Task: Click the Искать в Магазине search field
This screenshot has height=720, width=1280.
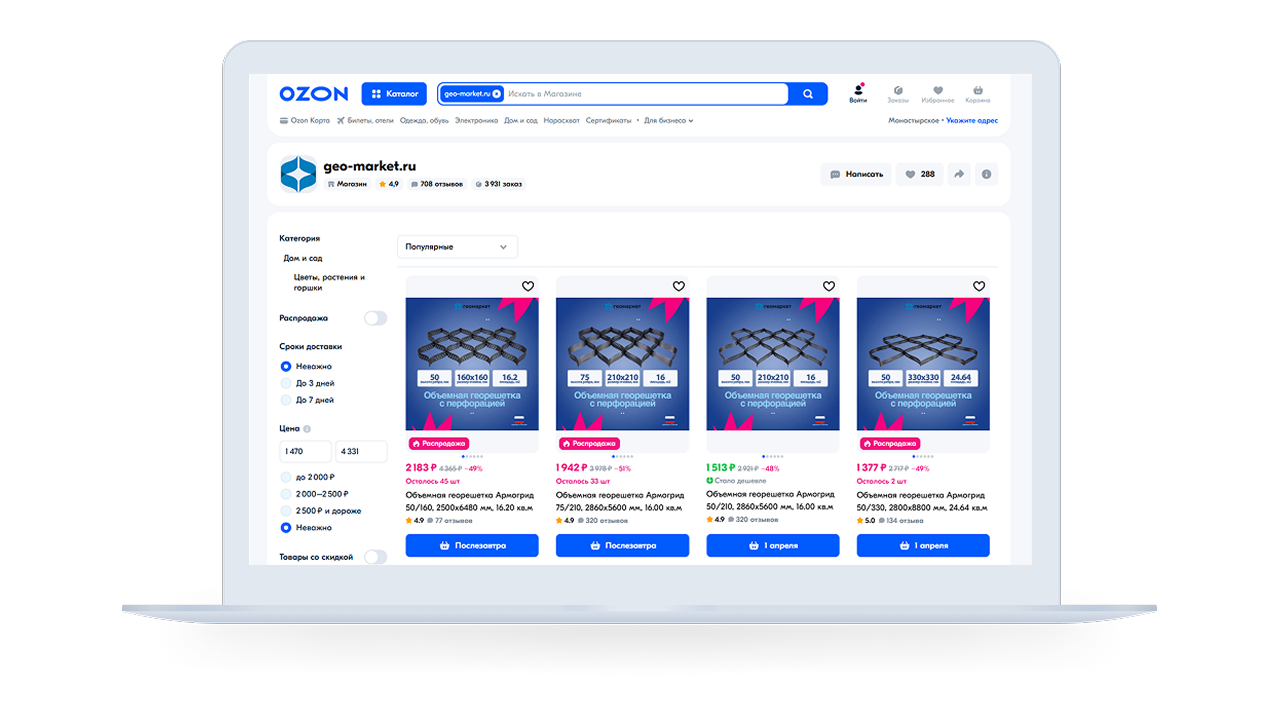Action: pyautogui.click(x=646, y=94)
